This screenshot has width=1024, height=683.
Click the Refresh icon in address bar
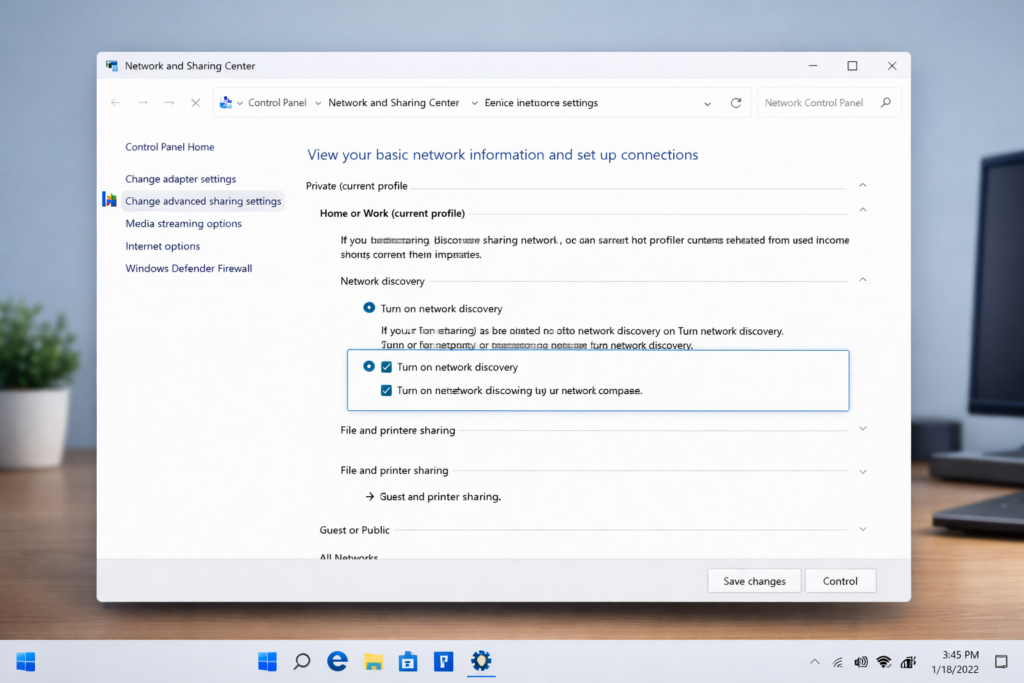click(x=736, y=103)
